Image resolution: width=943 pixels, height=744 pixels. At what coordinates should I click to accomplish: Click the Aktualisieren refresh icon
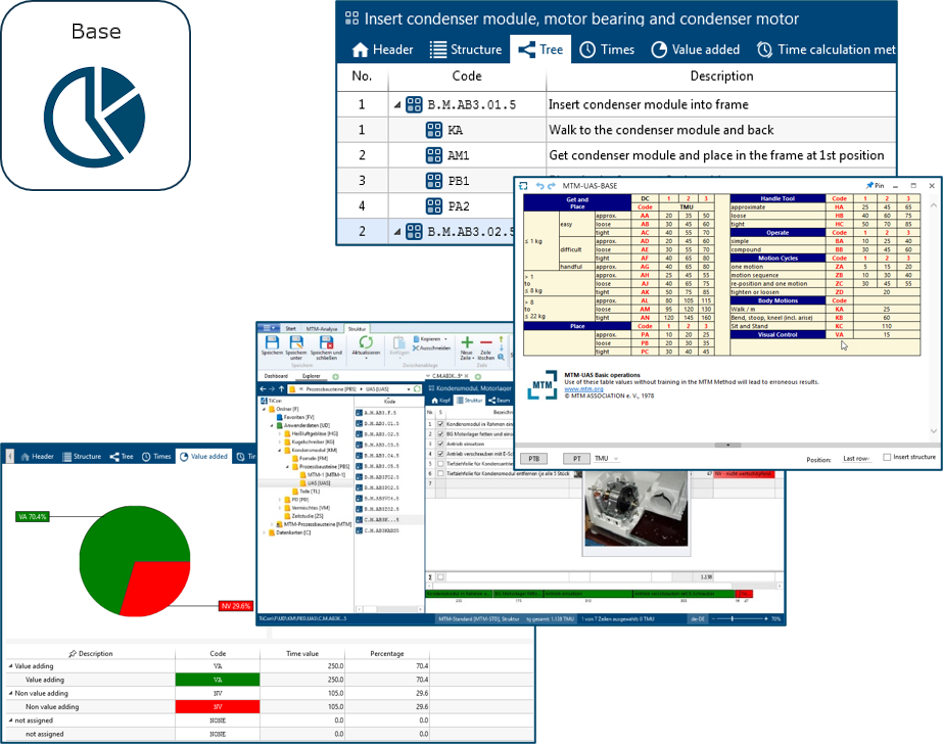point(366,343)
